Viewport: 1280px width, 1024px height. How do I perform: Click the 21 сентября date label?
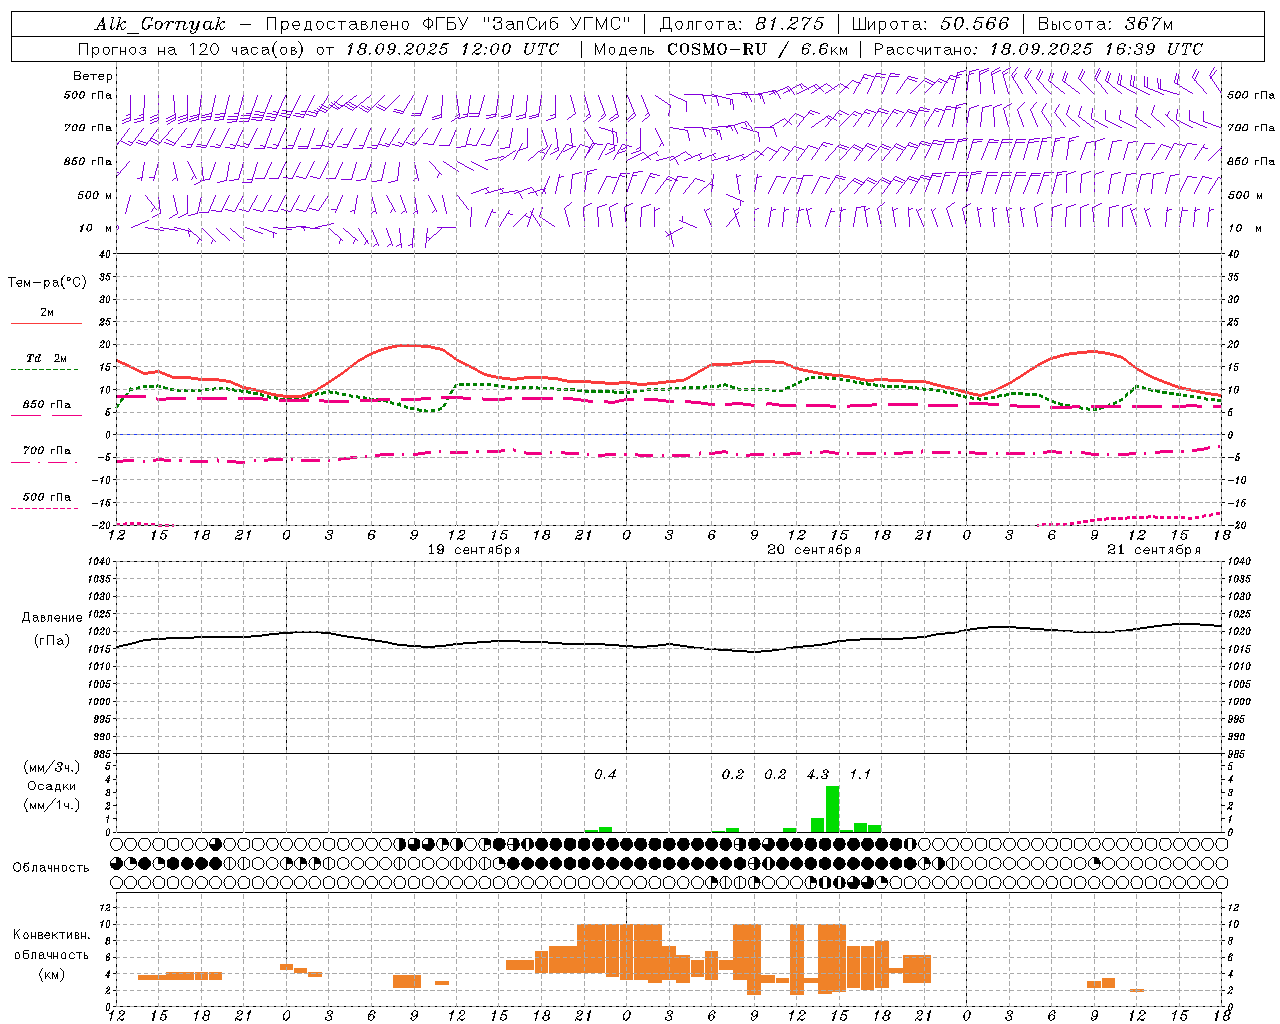point(1154,550)
